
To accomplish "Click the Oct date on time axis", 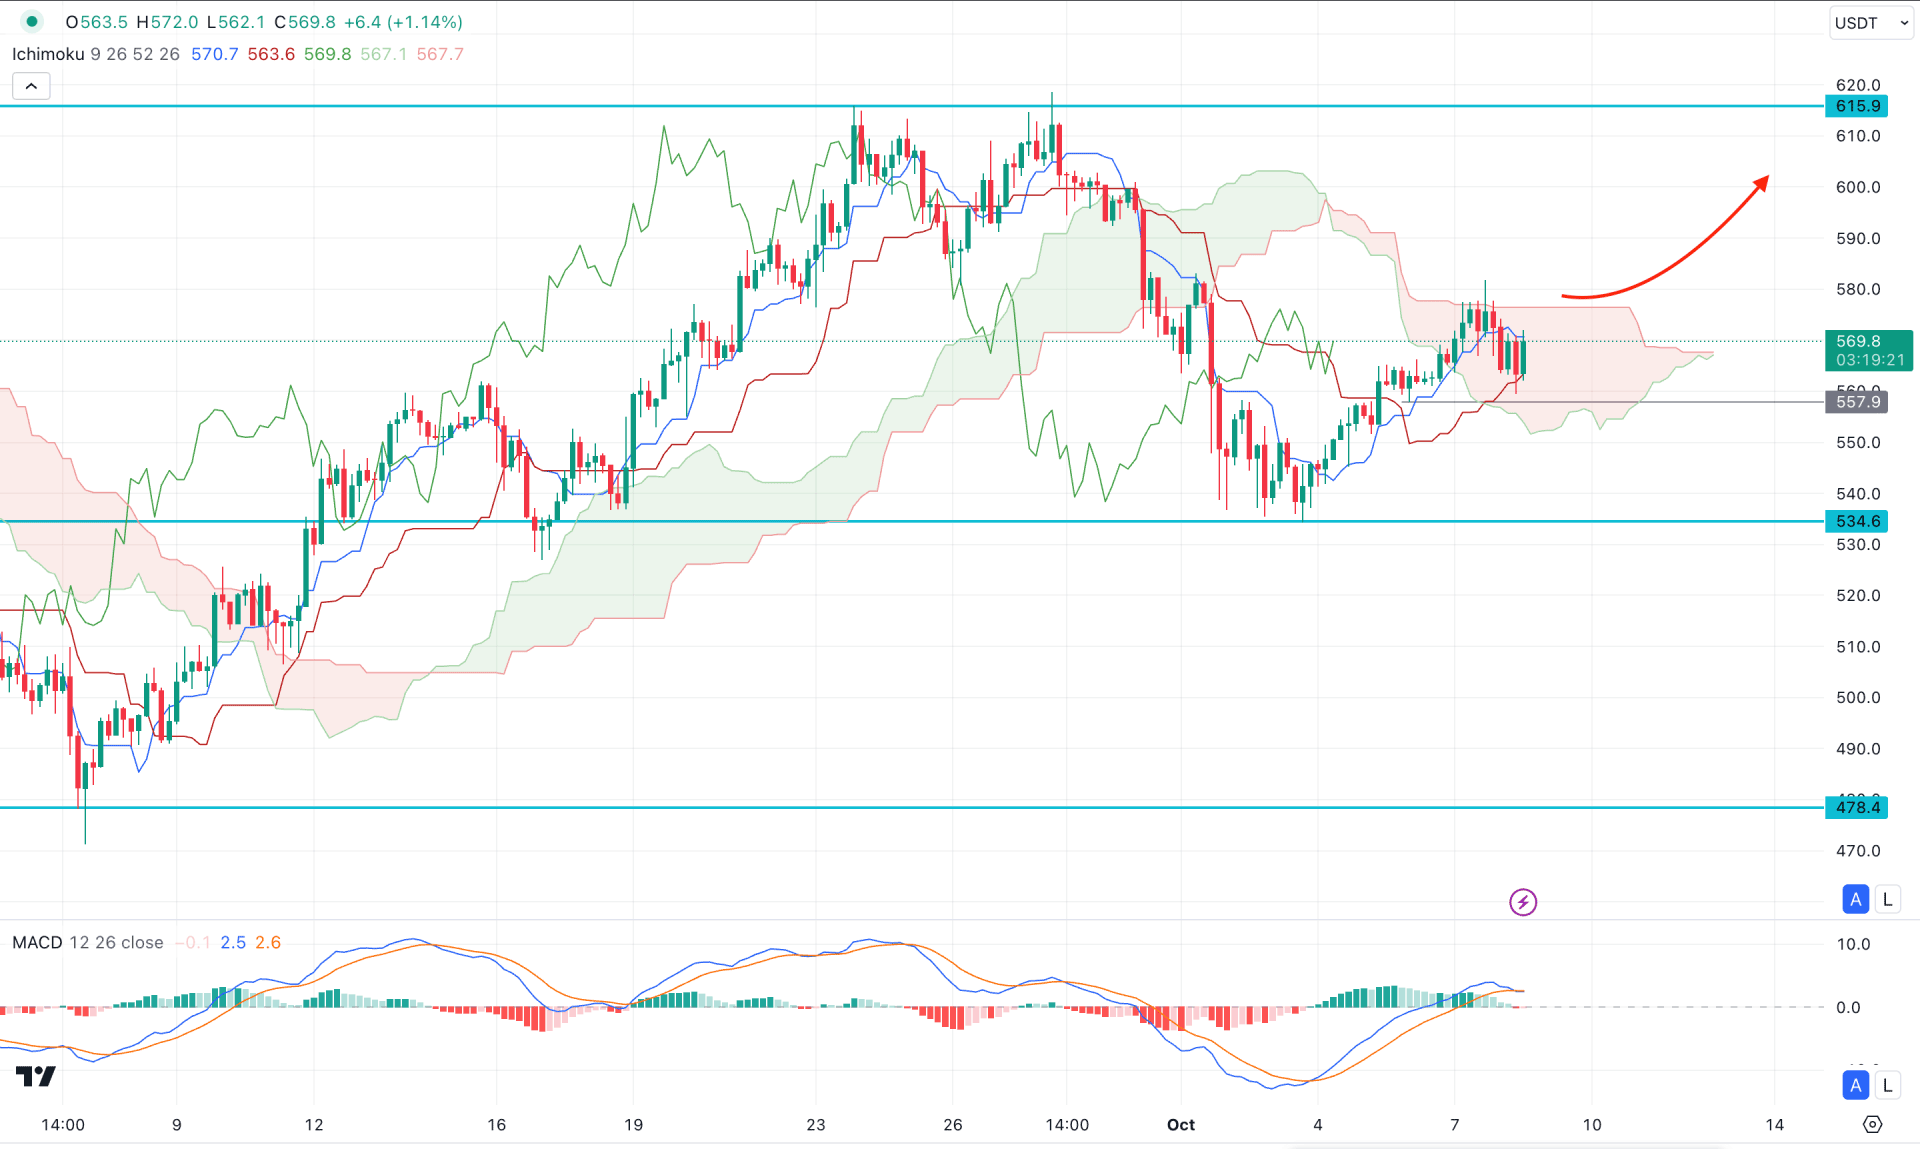I will [1181, 1124].
